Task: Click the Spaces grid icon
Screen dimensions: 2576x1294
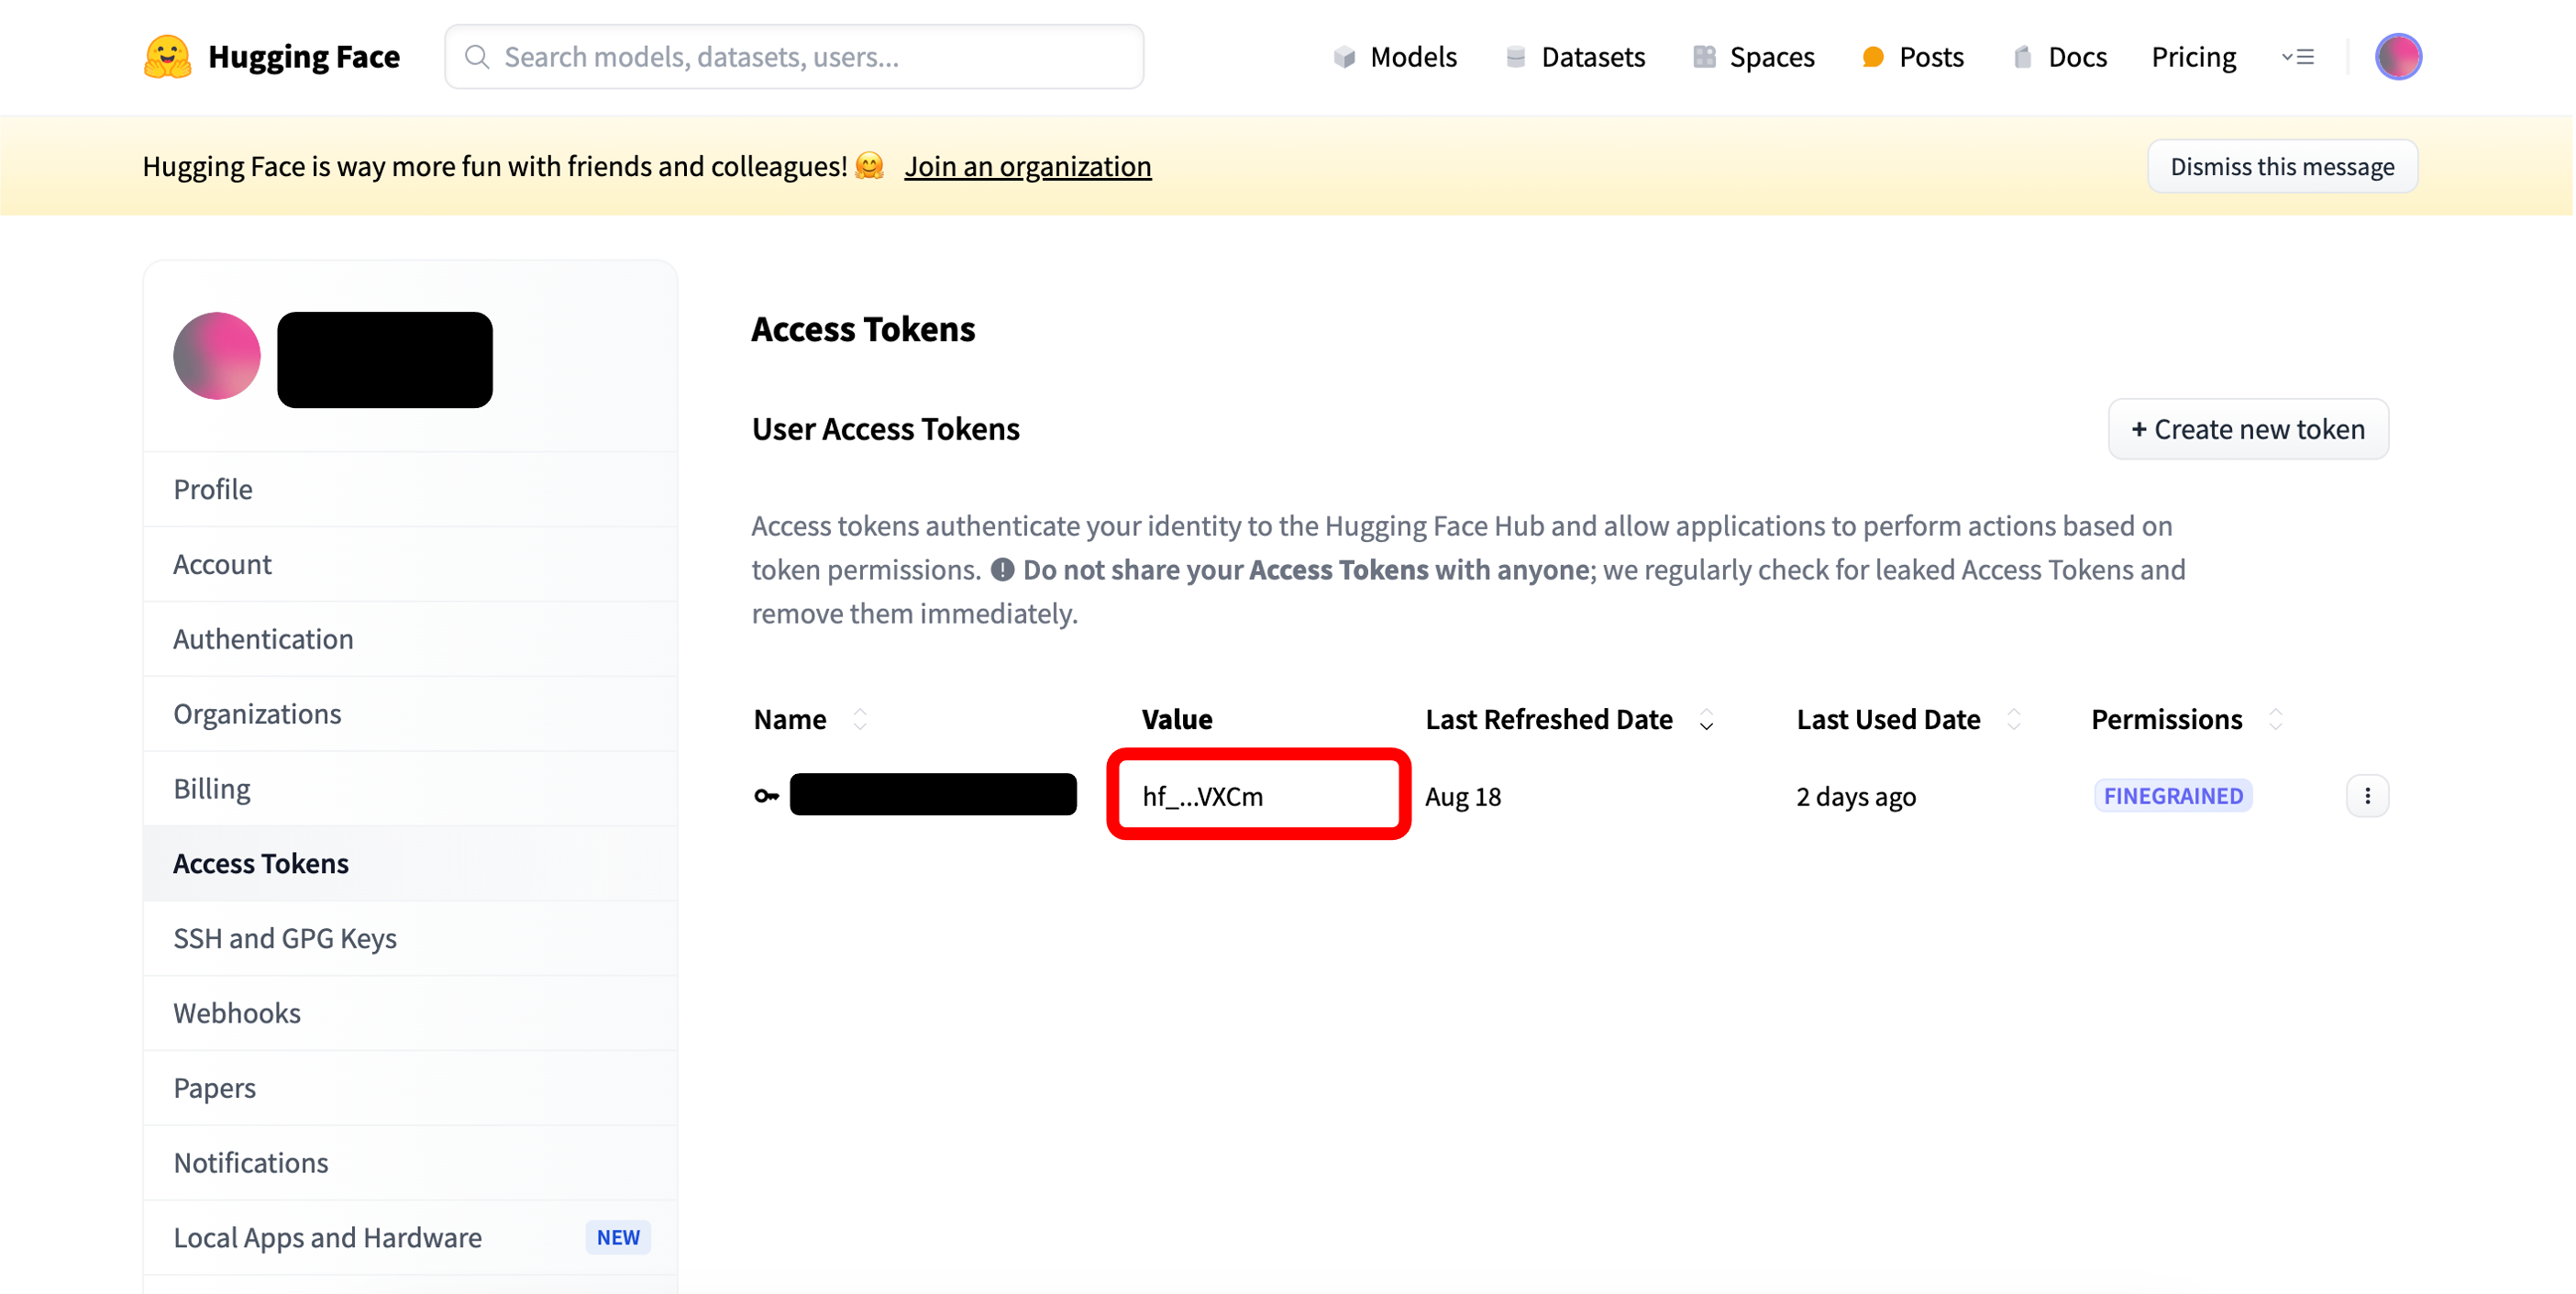Action: click(1704, 57)
